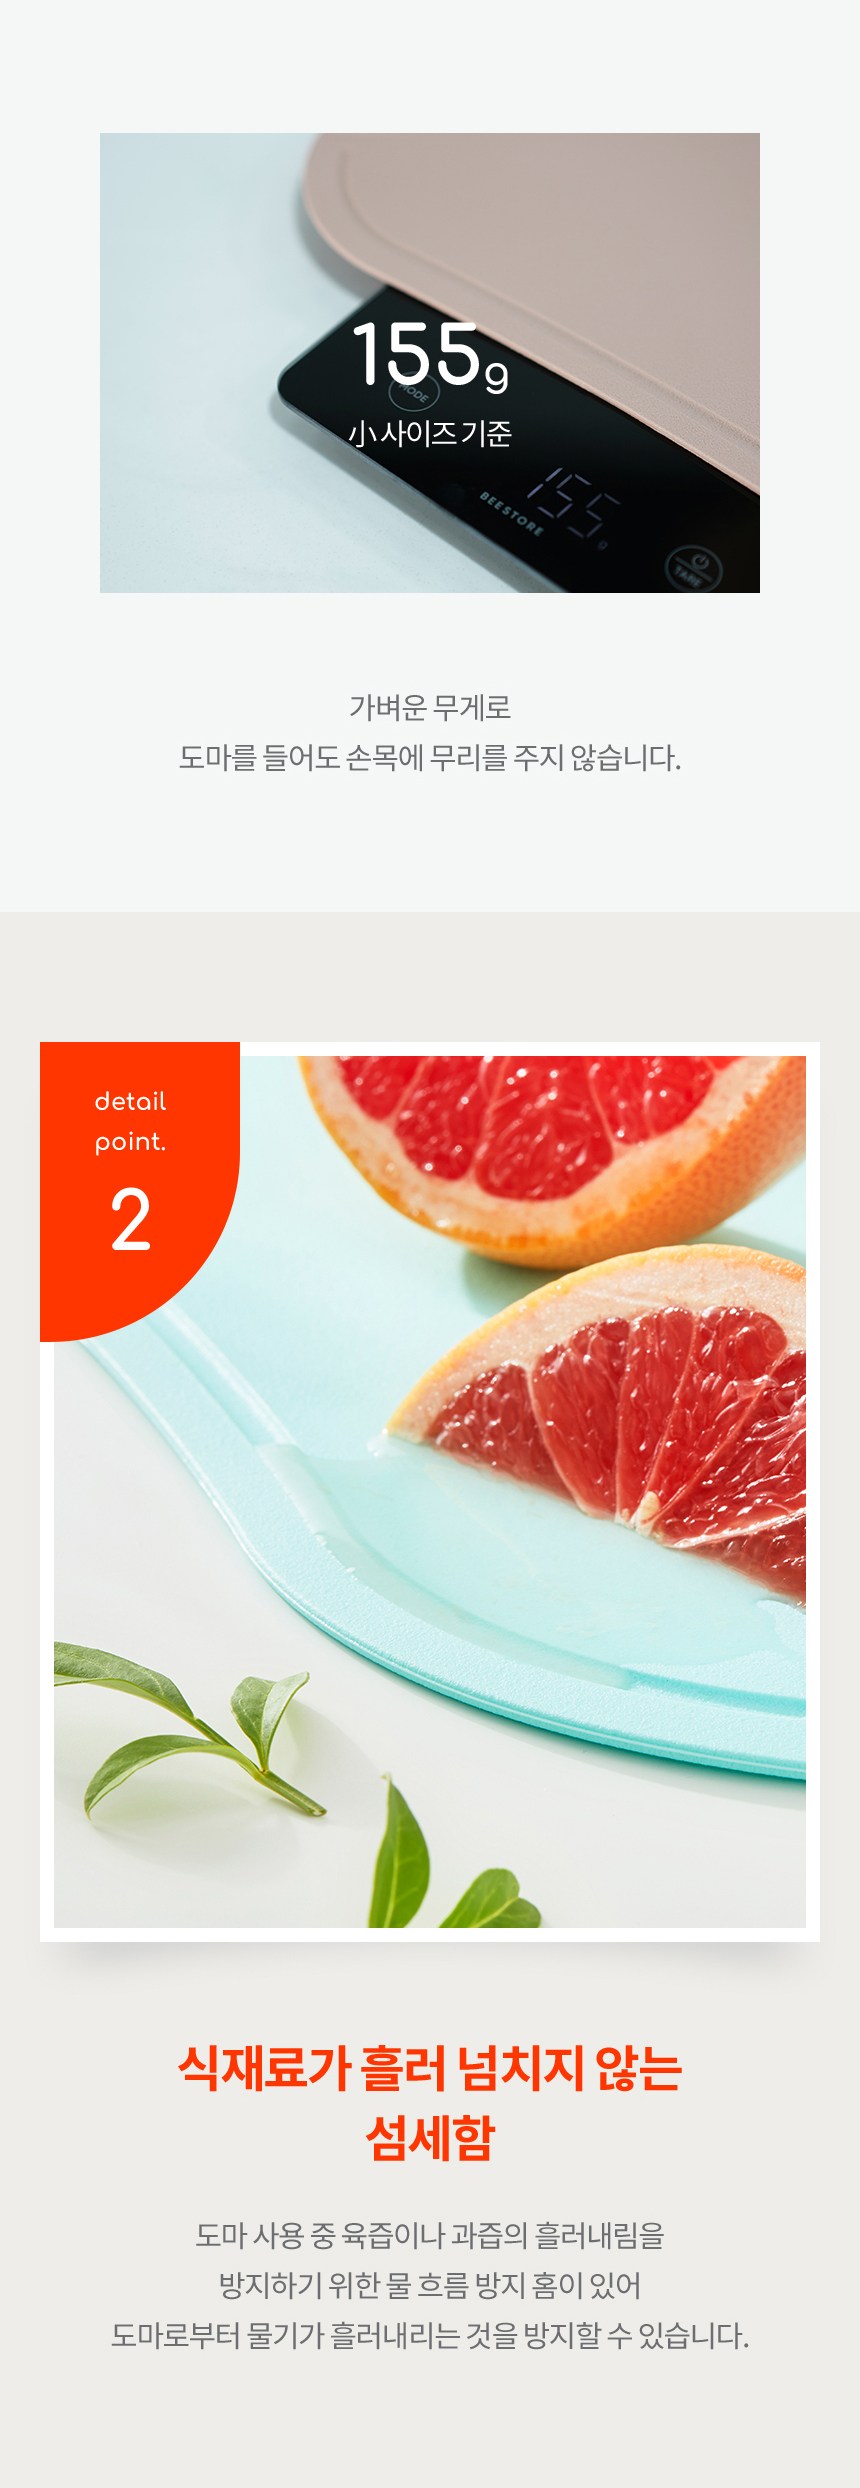Click the scale's digital 155 LED display
Screen dimensions: 860x2488
pyautogui.click(x=568, y=504)
